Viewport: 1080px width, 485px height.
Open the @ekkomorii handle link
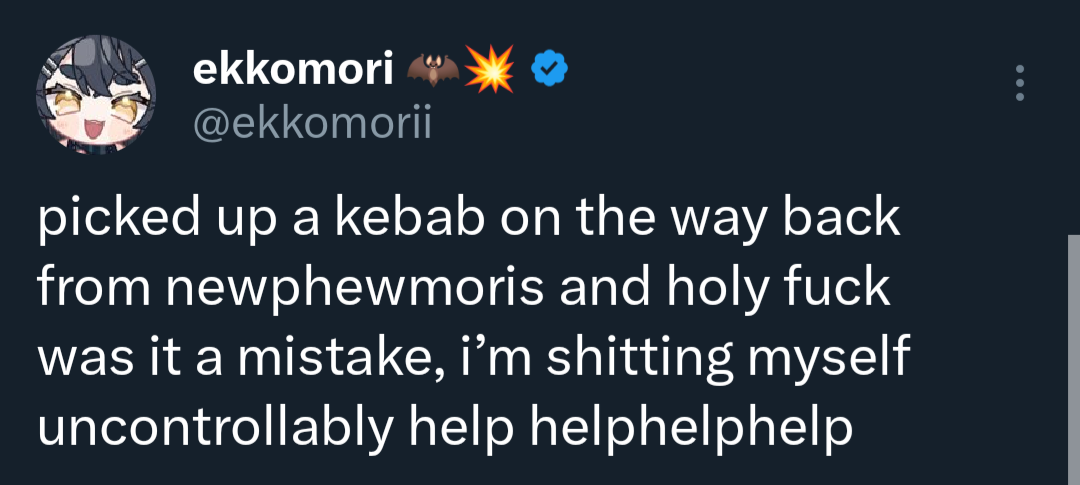tap(309, 124)
